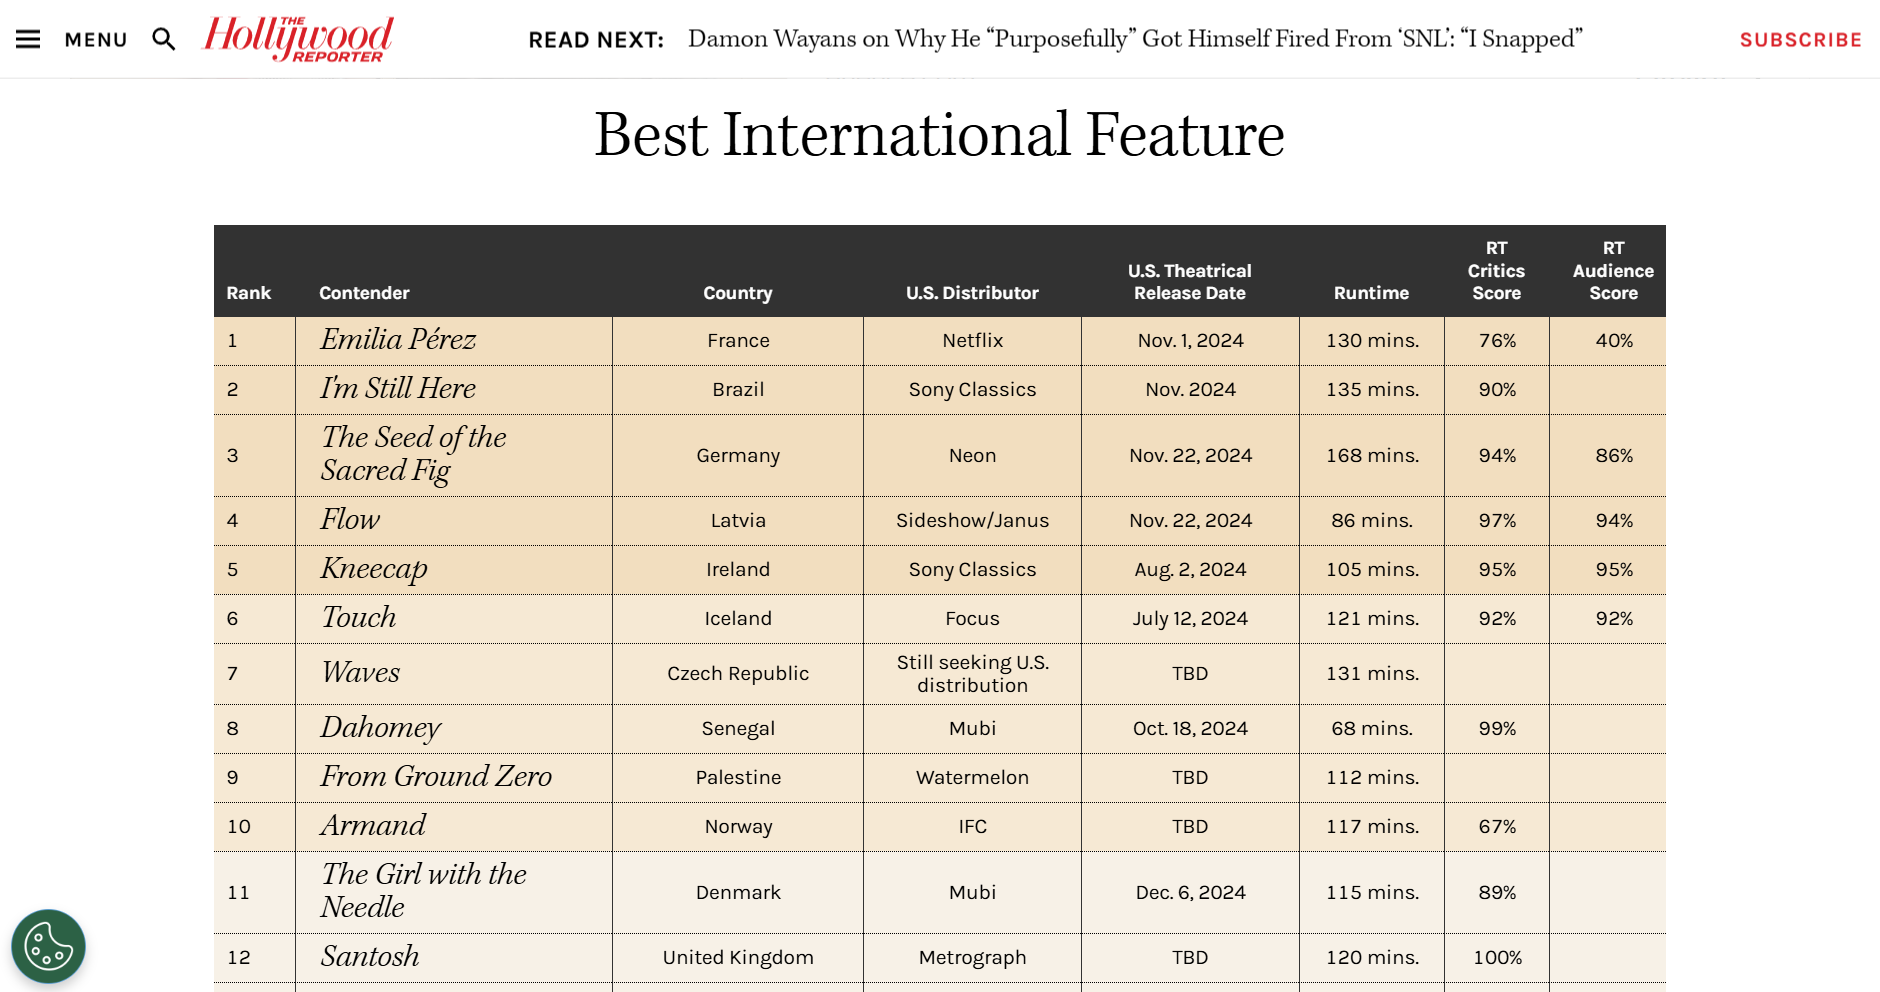The image size is (1880, 992).
Task: Select the From Ground Zero title
Action: (x=436, y=776)
